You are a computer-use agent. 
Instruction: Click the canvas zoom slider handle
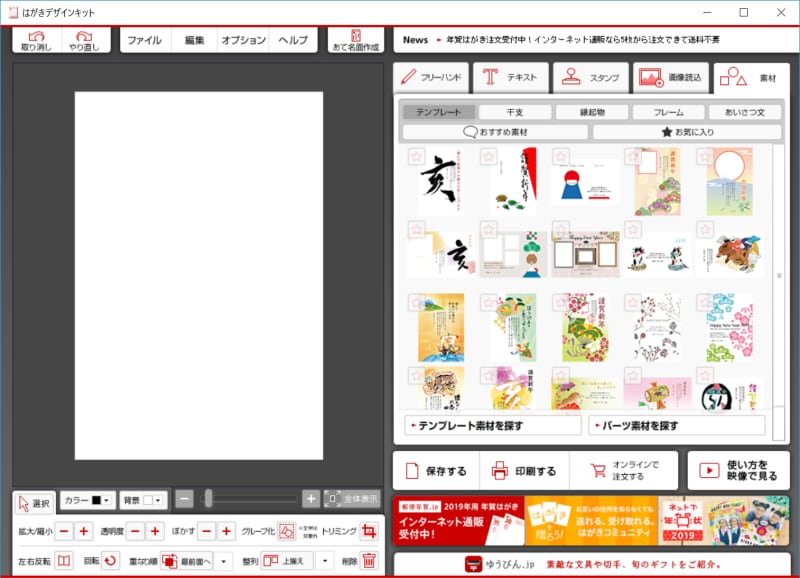(207, 500)
